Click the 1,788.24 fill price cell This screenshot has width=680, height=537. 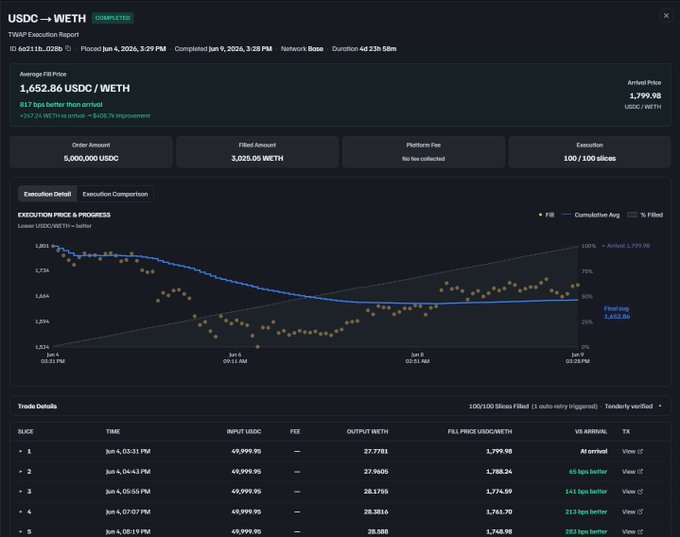coord(499,472)
